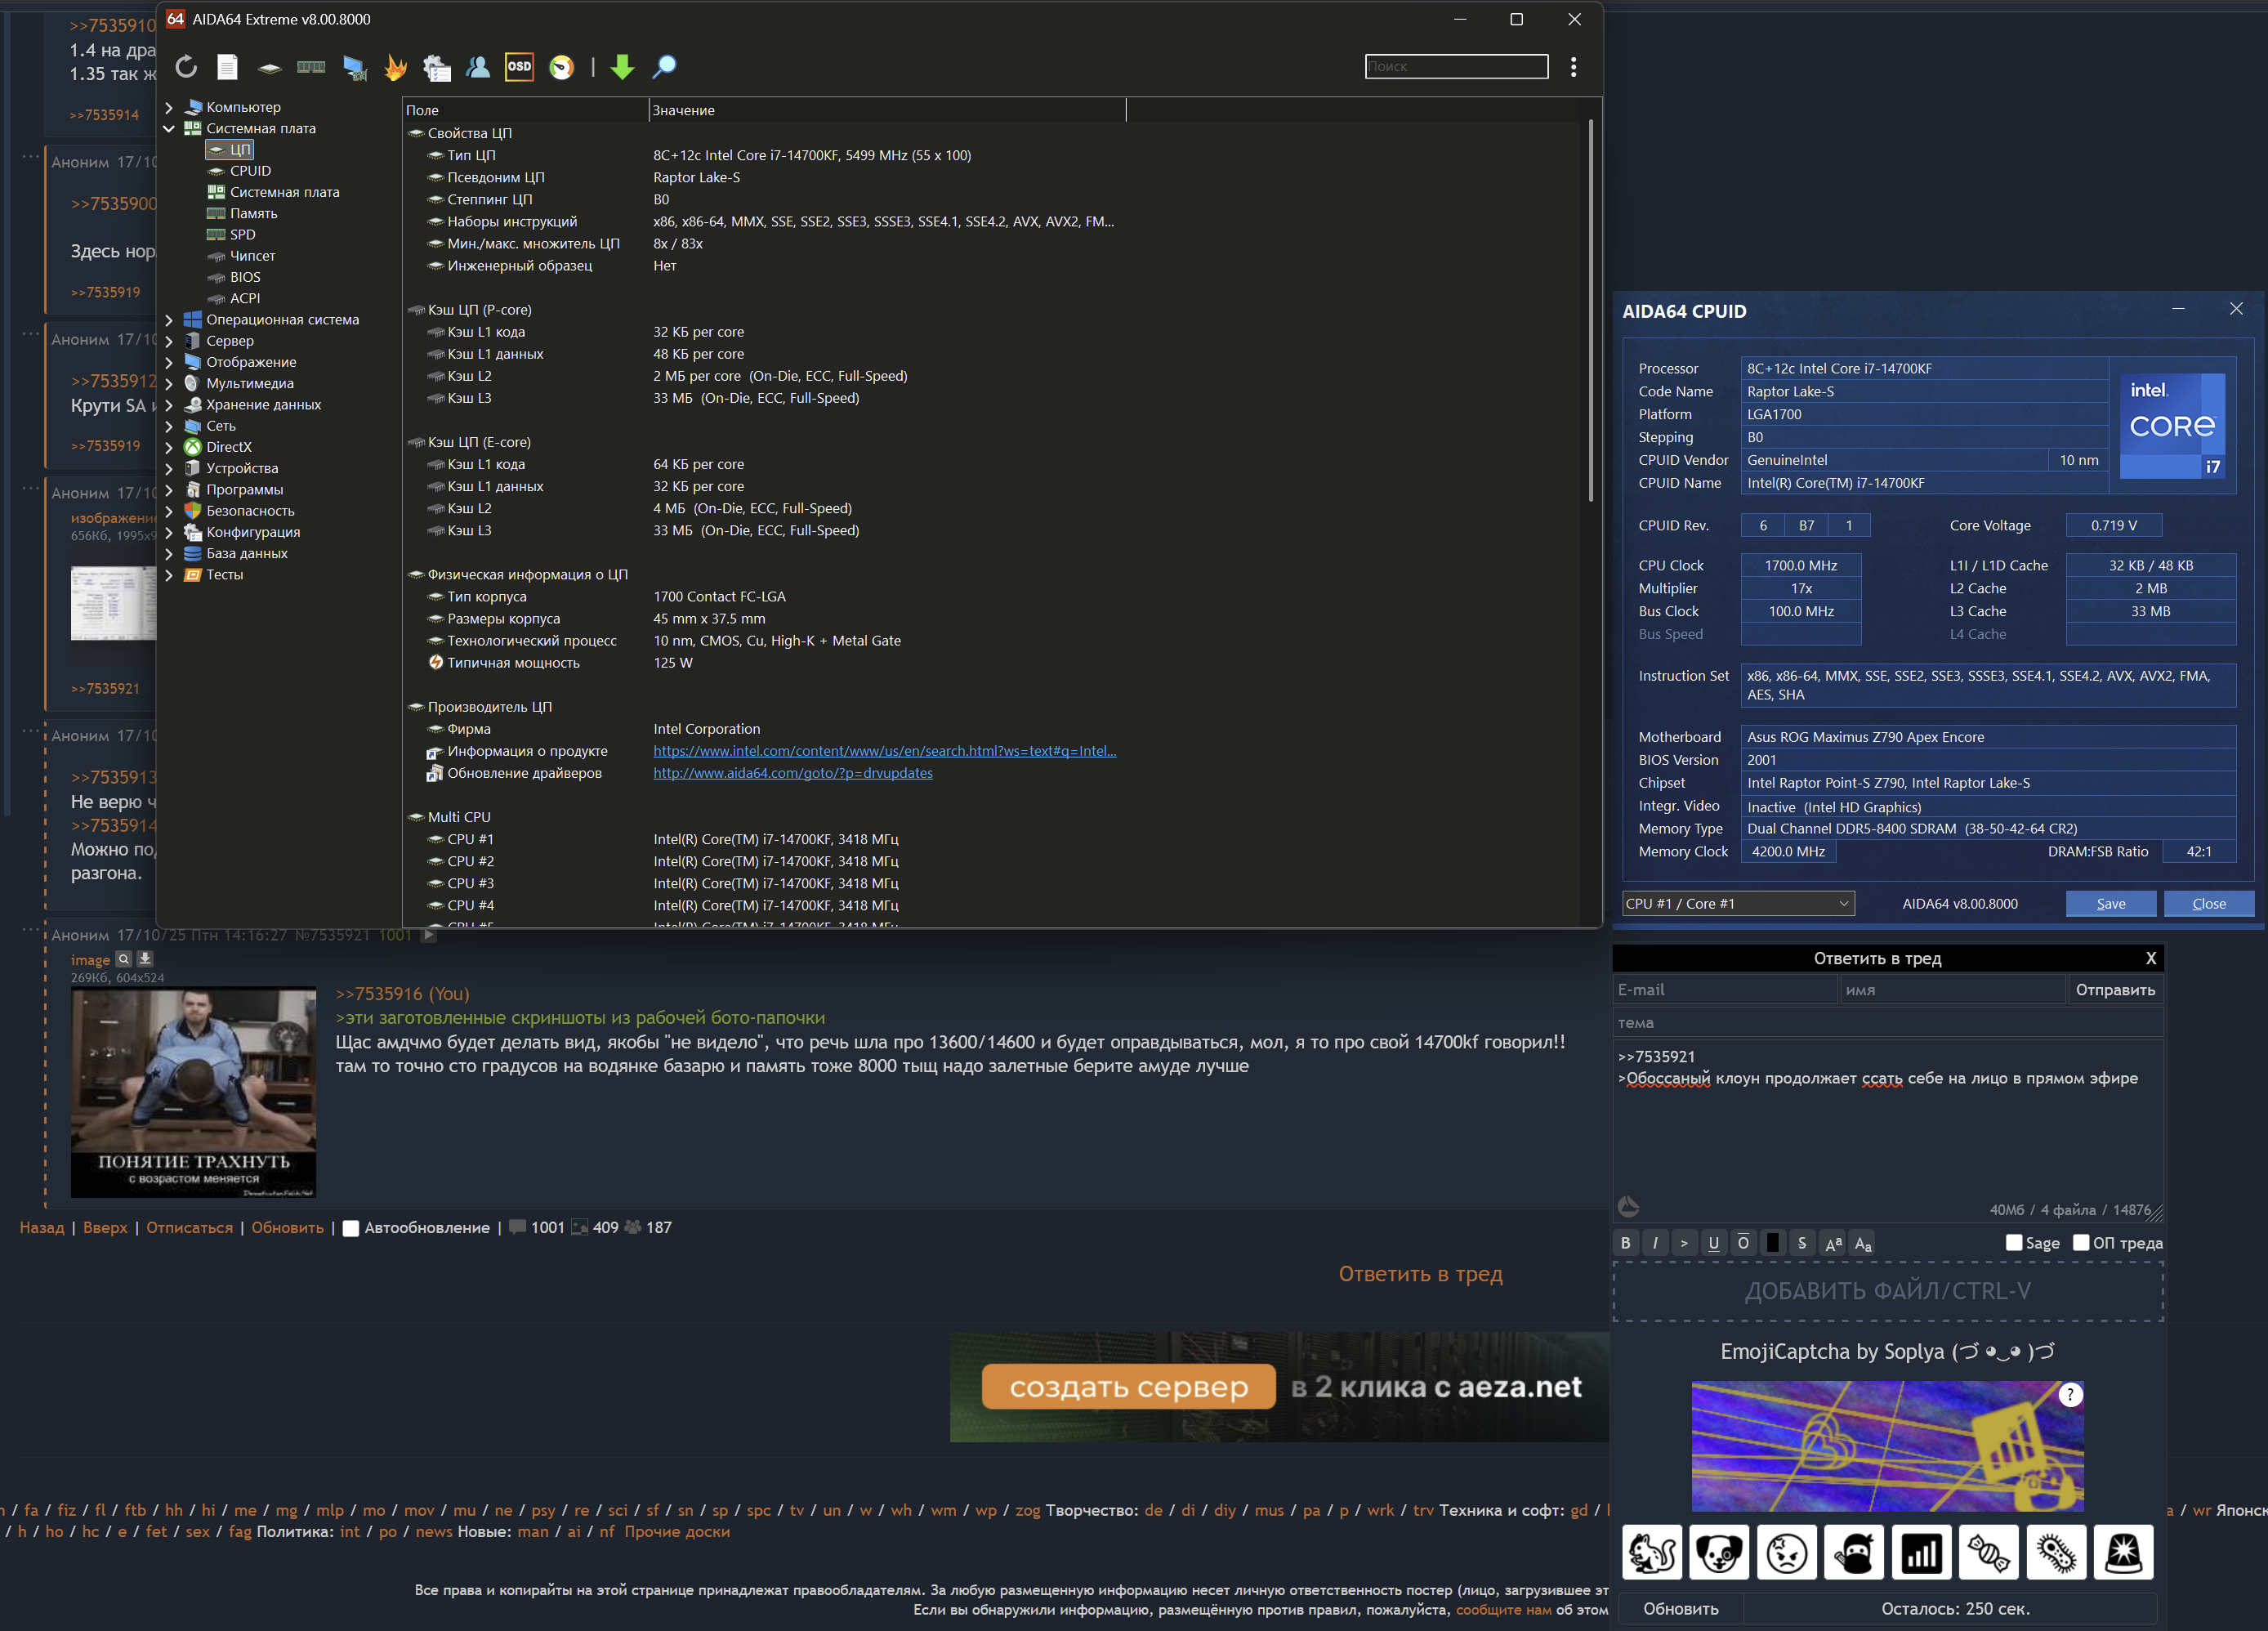Click the green download arrow icon
Image resolution: width=2268 pixels, height=1631 pixels.
(622, 67)
